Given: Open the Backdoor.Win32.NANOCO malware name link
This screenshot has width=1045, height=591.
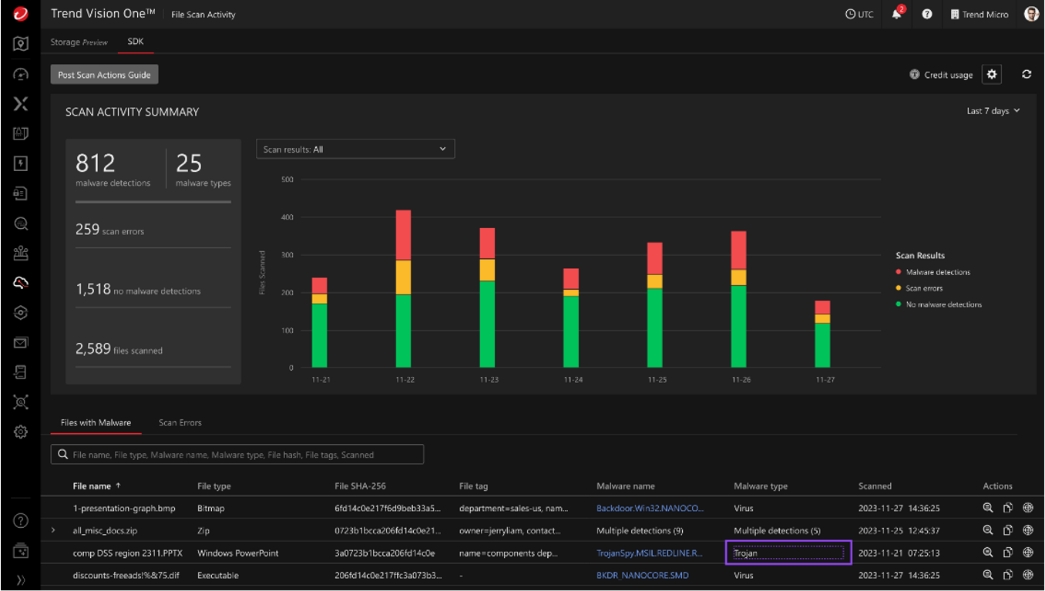Looking at the screenshot, I should click(649, 508).
